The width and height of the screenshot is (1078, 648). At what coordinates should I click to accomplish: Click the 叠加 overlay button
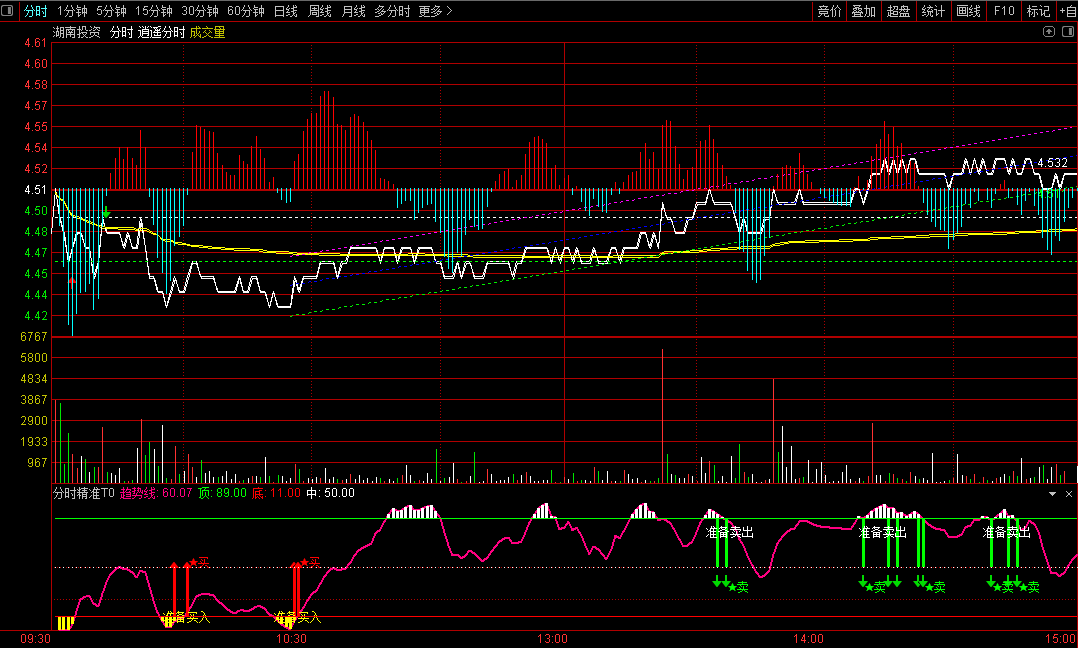(863, 11)
